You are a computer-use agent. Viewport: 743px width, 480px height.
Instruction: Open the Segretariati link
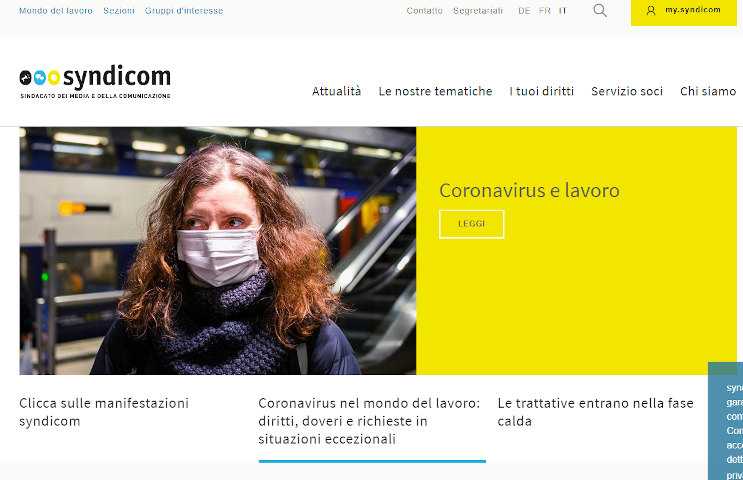(478, 10)
